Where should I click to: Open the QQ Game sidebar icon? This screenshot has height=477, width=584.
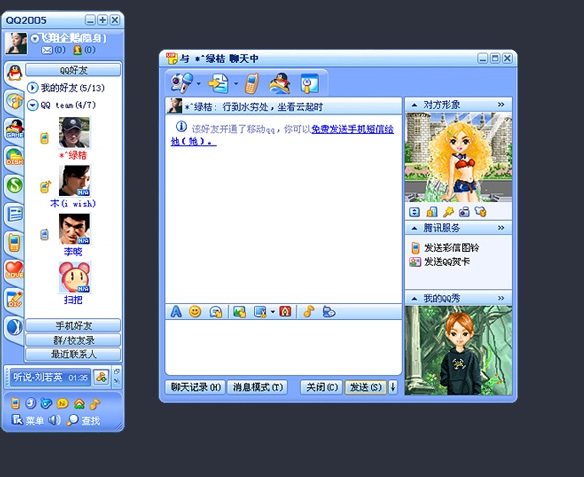tap(15, 128)
